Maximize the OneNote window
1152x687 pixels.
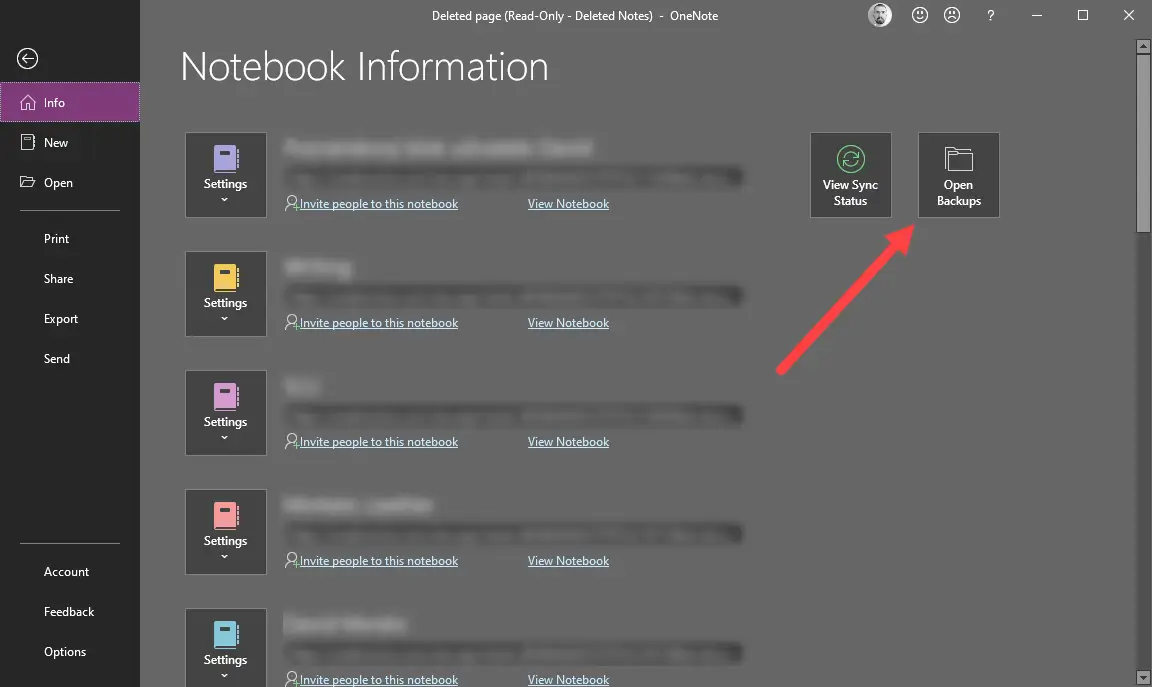pos(1082,15)
